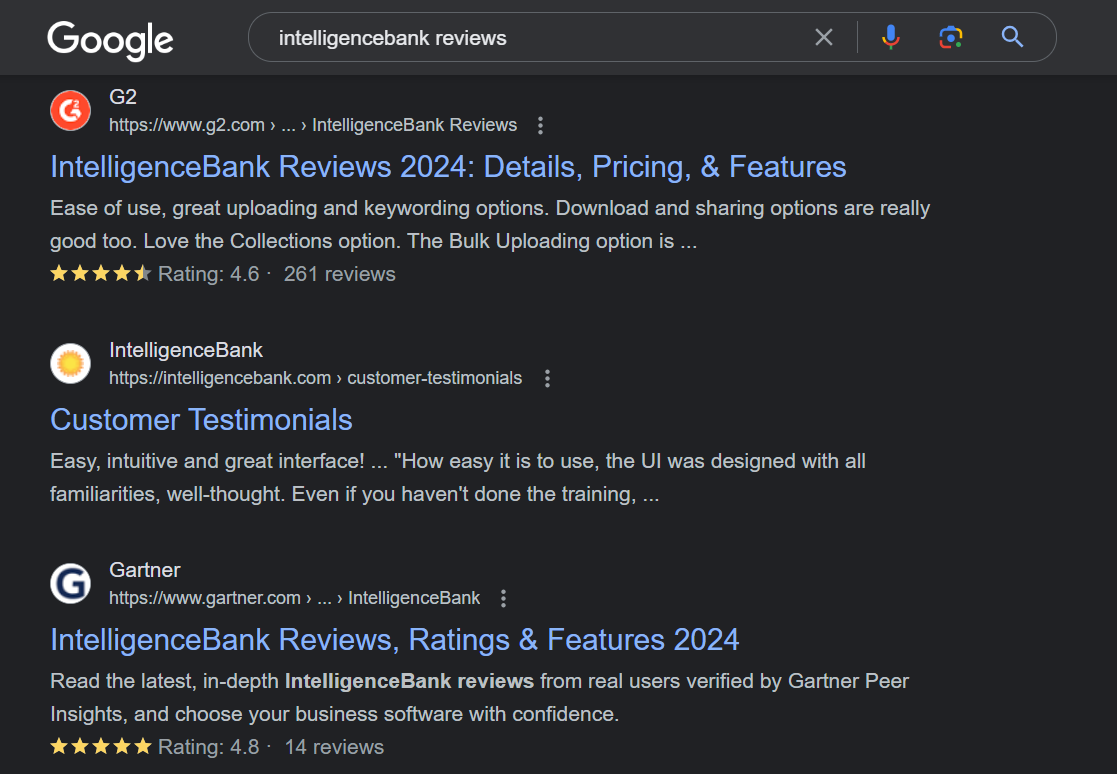The width and height of the screenshot is (1117, 774).
Task: Open three-dot menu for IntelligenceBank result
Action: pos(547,378)
